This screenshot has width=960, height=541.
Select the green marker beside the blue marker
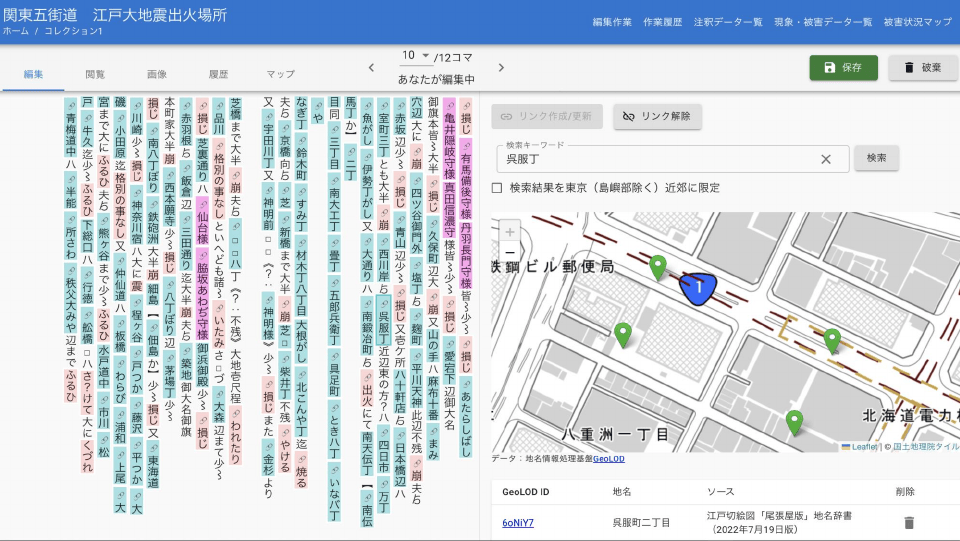pyautogui.click(x=658, y=267)
